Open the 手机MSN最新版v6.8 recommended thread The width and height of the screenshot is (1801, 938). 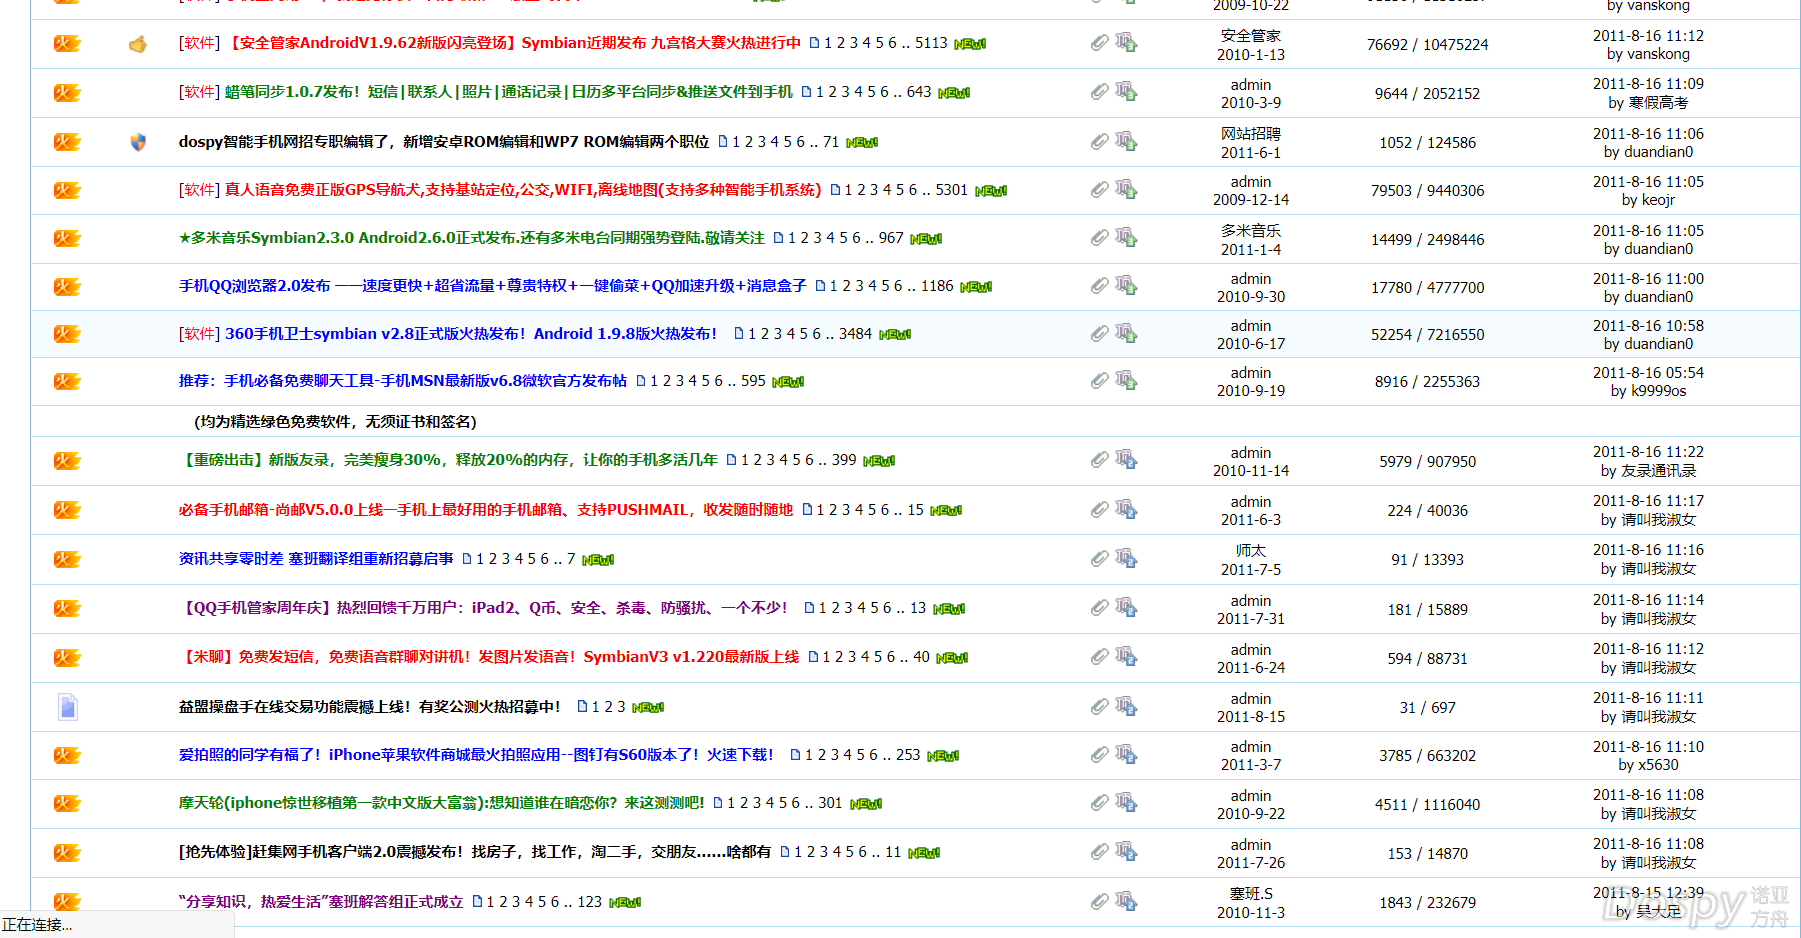(x=402, y=381)
